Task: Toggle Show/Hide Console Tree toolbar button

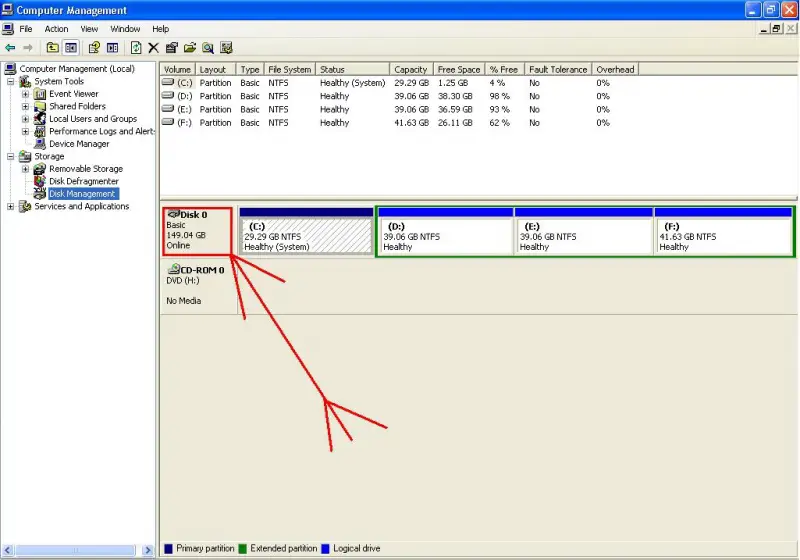Action: point(71,47)
